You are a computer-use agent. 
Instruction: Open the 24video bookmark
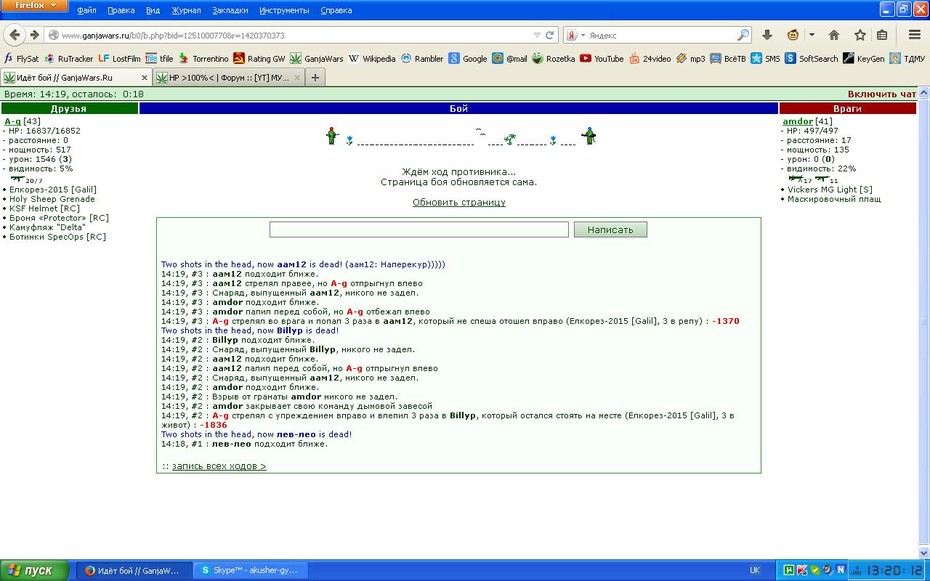[651, 59]
